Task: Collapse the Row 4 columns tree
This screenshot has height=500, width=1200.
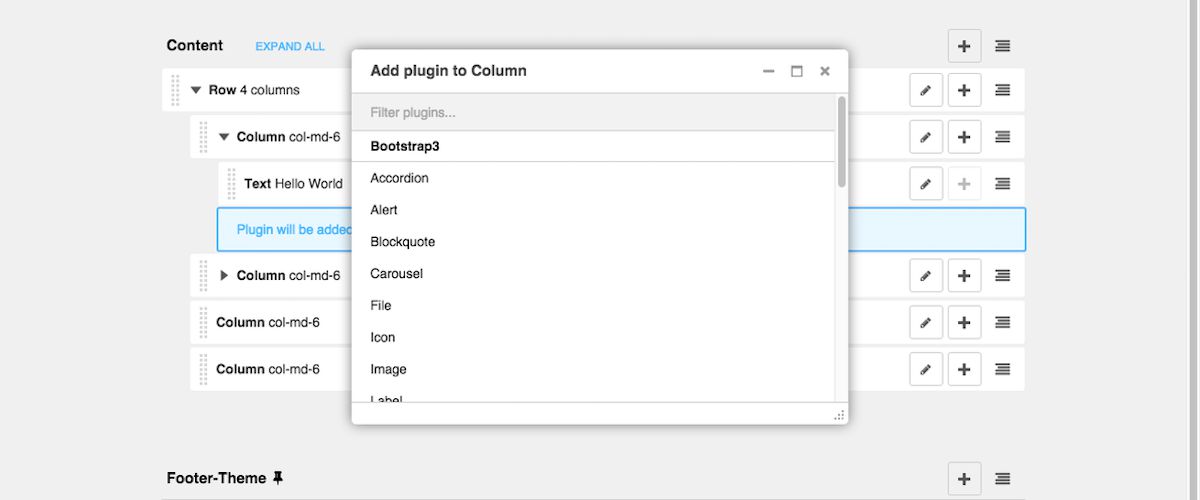Action: [x=196, y=90]
